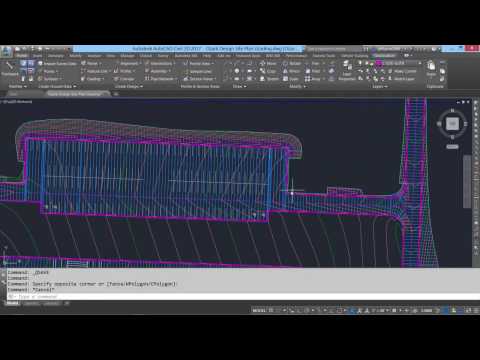Viewport: 480px width, 360px height.
Task: Click the vertical navigation bar scroll area
Action: 467,182
